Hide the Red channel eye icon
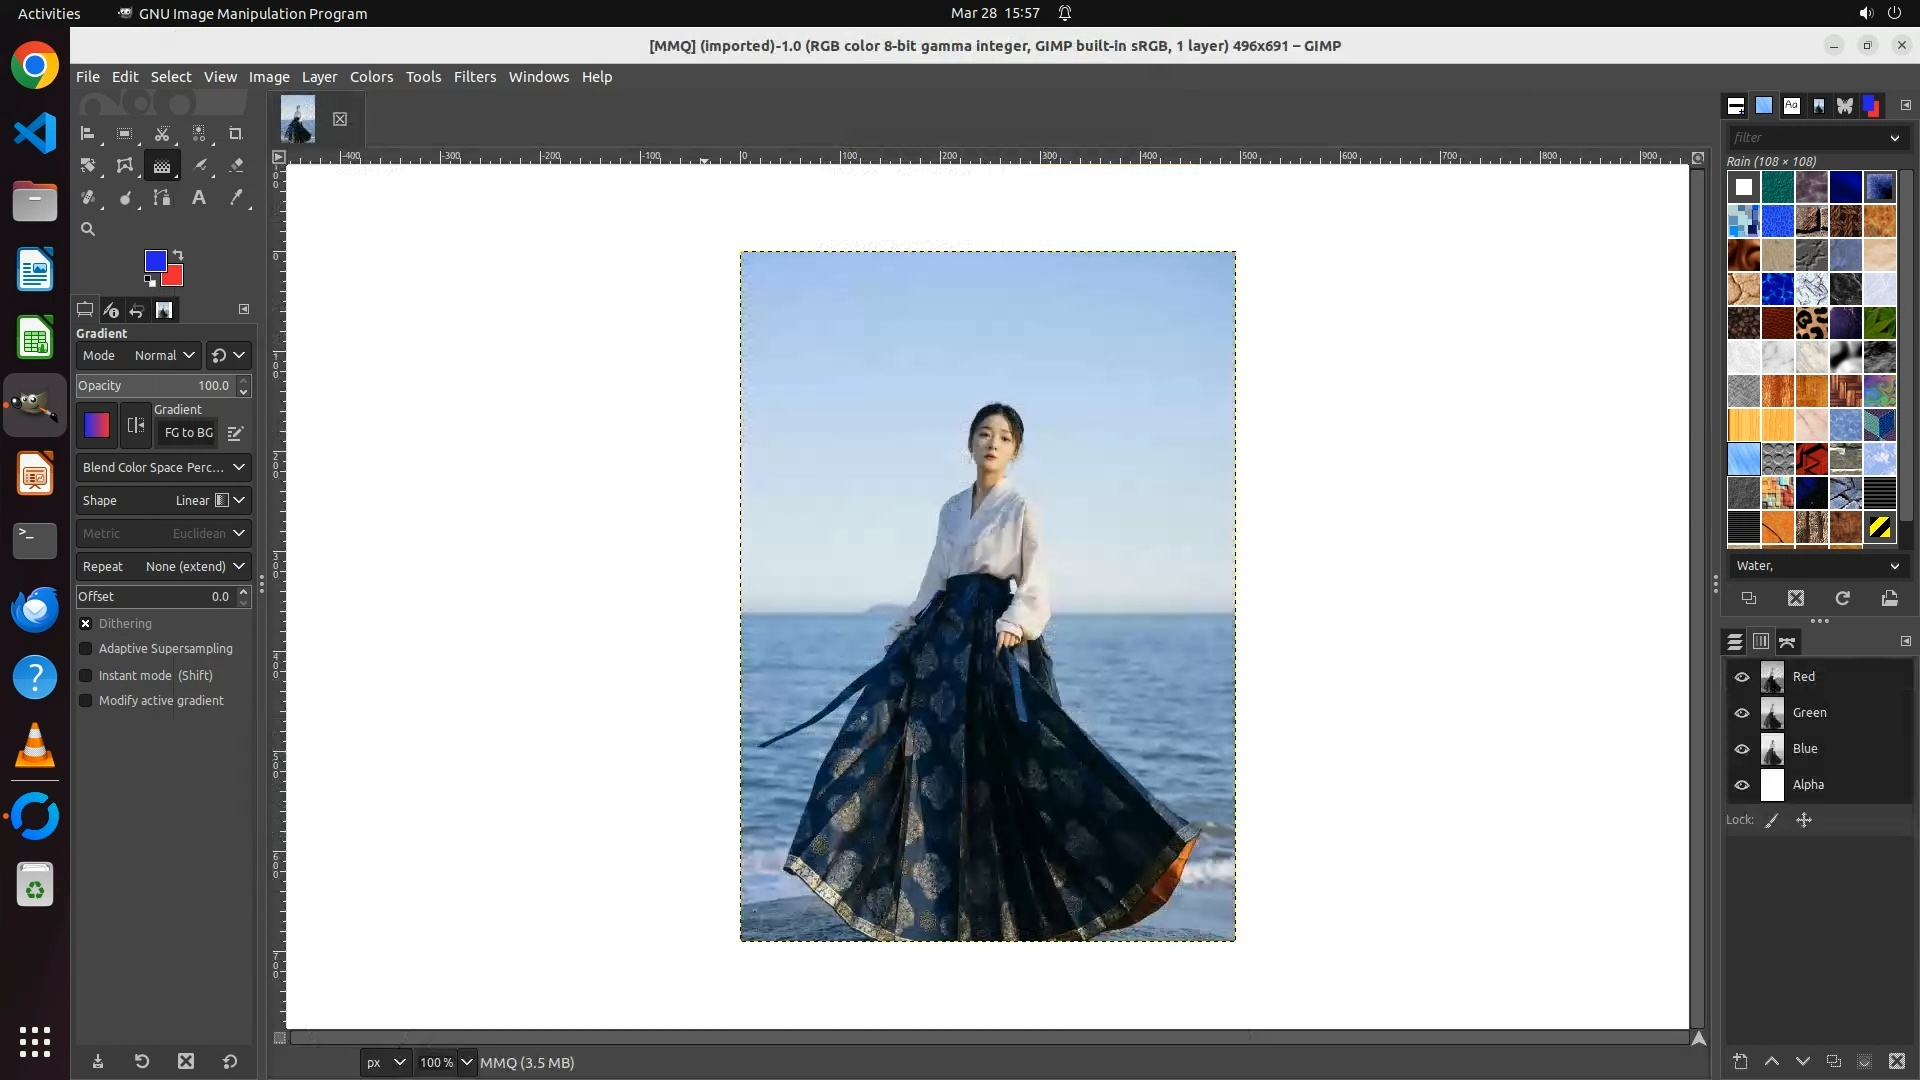This screenshot has width=1920, height=1080. (x=1742, y=677)
